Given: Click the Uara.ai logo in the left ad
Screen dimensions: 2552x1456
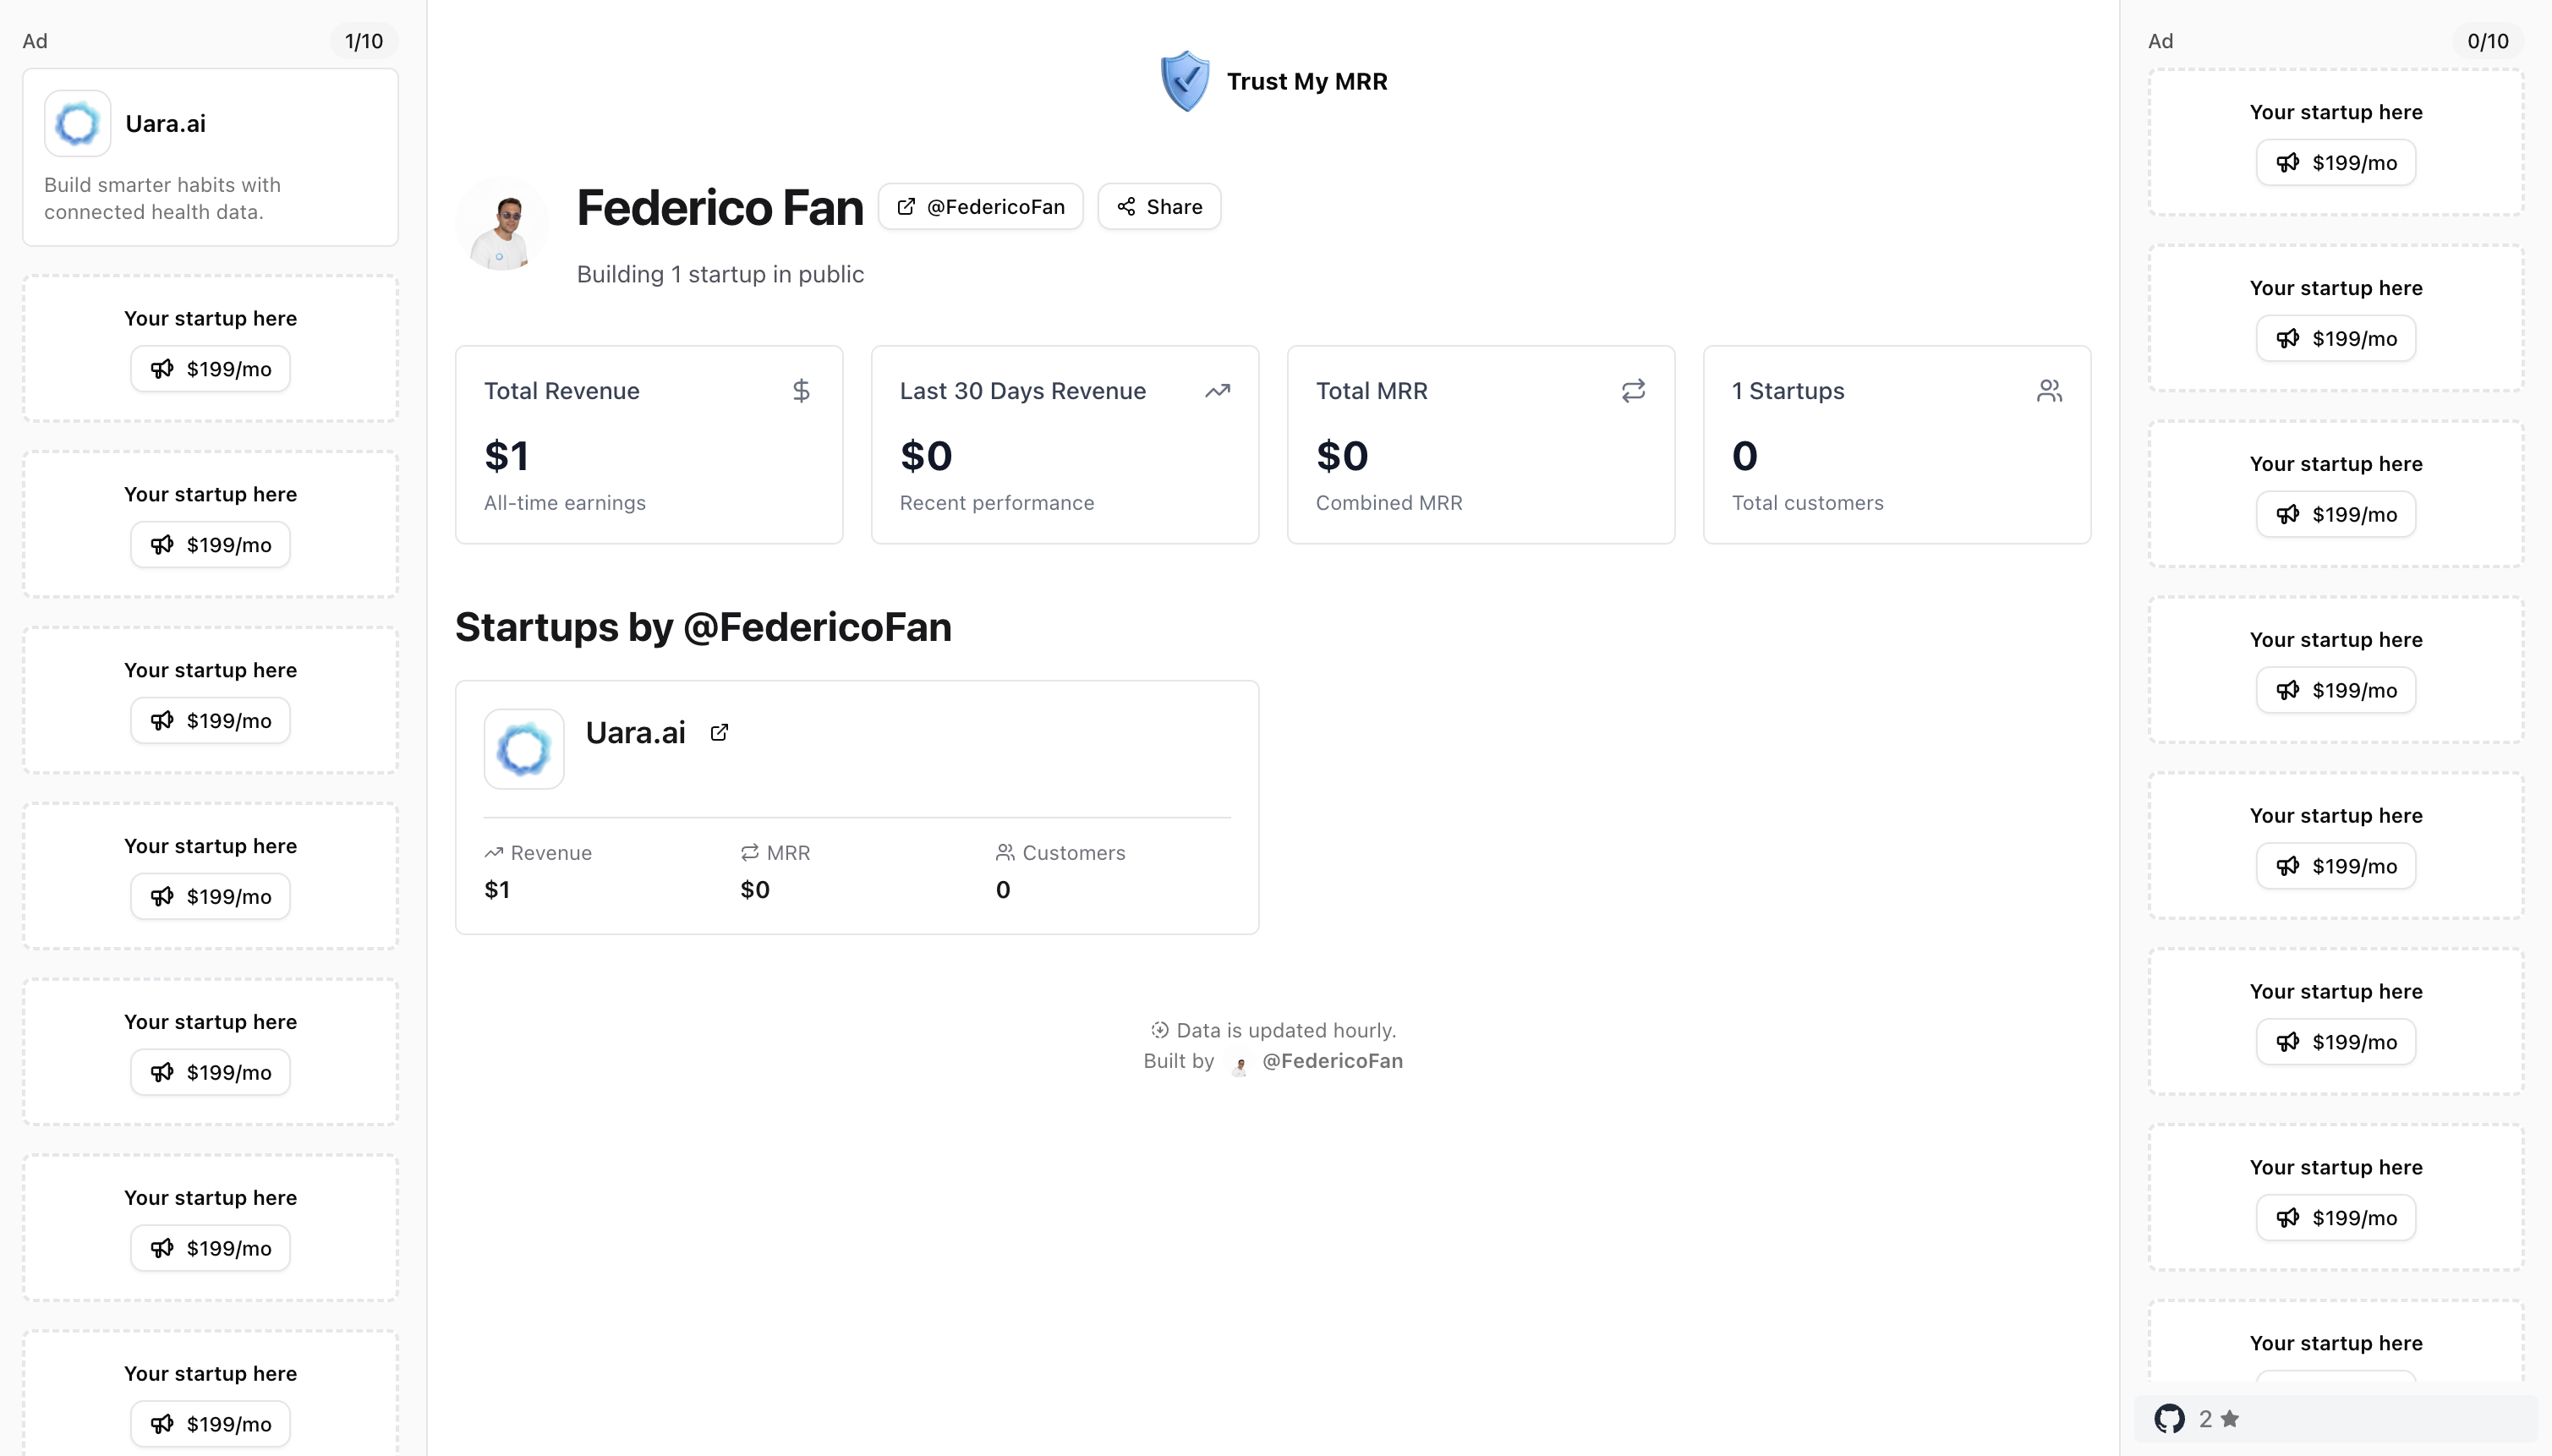Looking at the screenshot, I should point(78,124).
